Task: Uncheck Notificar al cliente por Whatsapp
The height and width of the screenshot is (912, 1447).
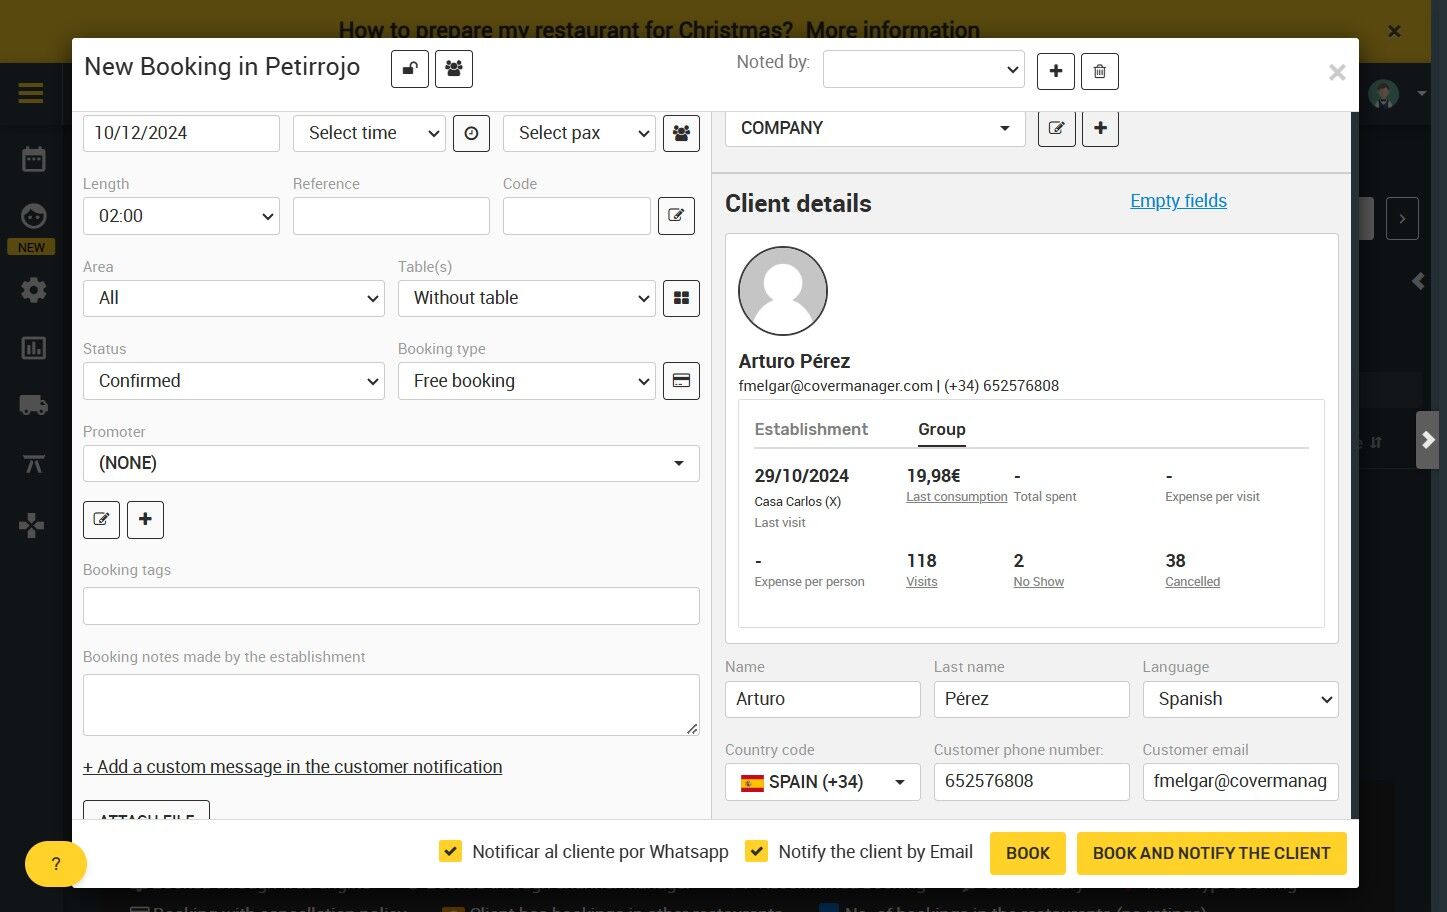Action: pos(450,851)
